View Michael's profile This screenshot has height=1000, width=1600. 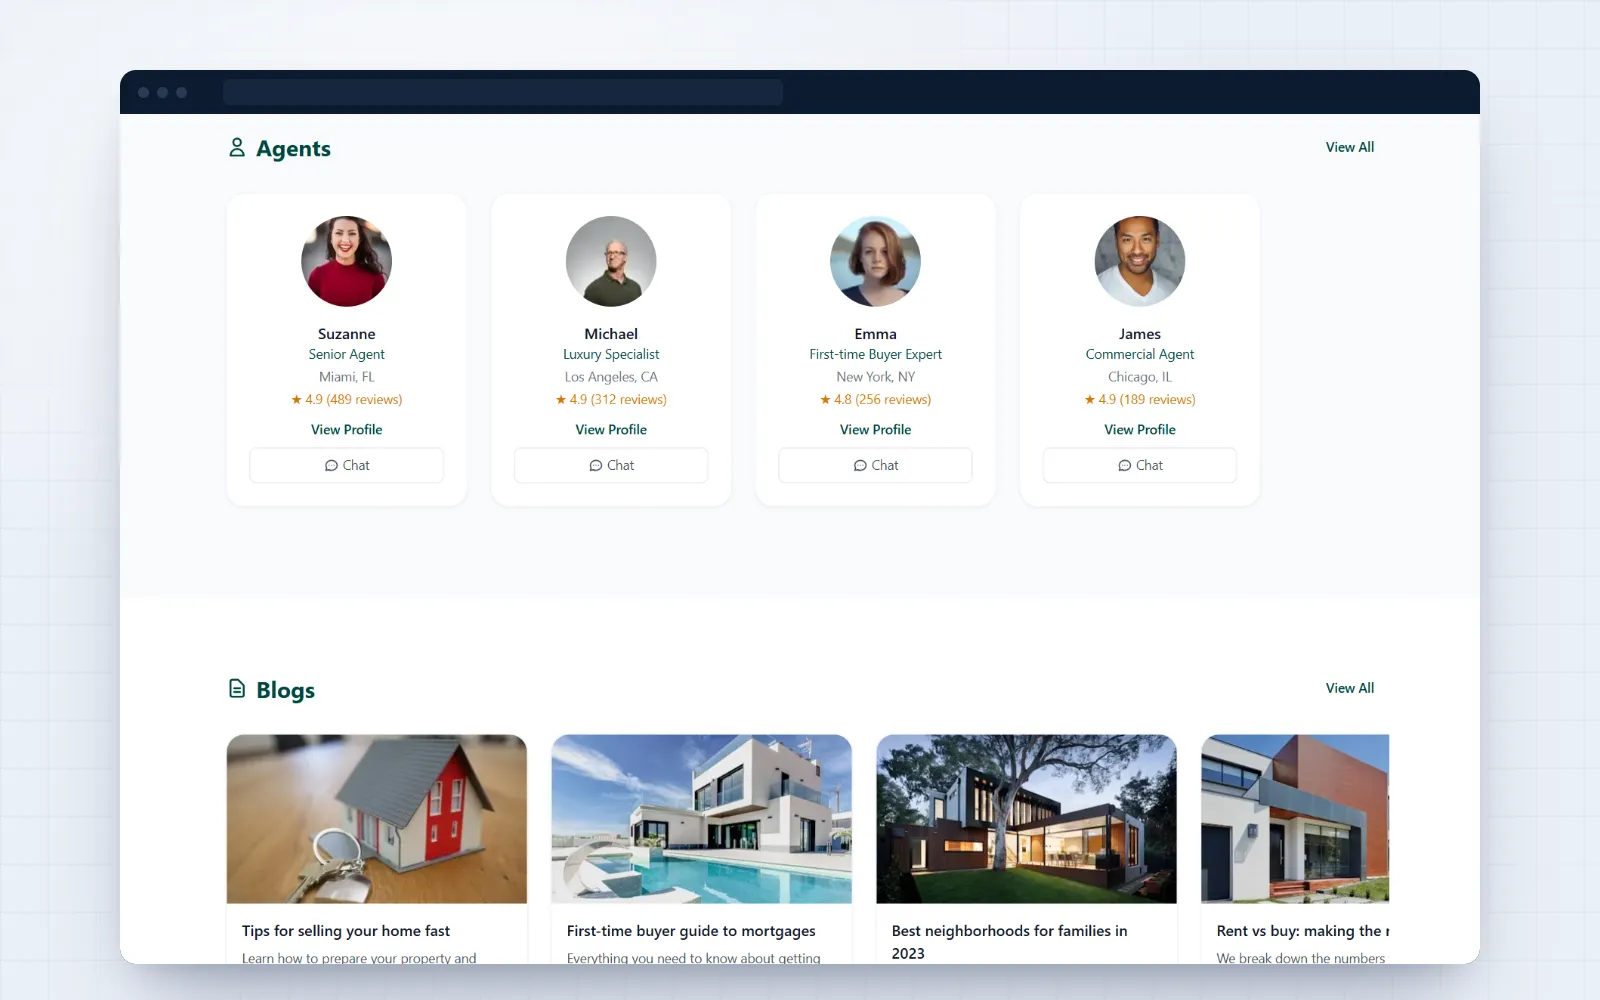click(x=611, y=429)
